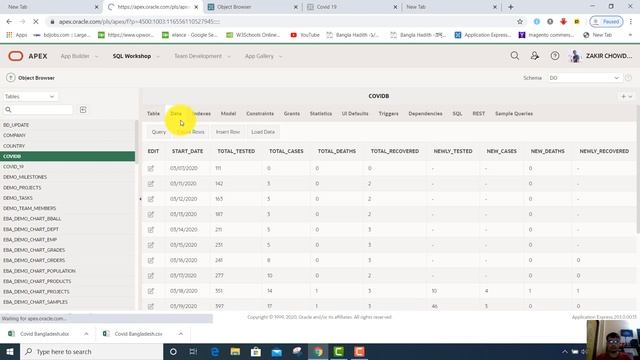The width and height of the screenshot is (640, 360).
Task: Click the Object Browser up-arrow icon
Action: [11, 78]
